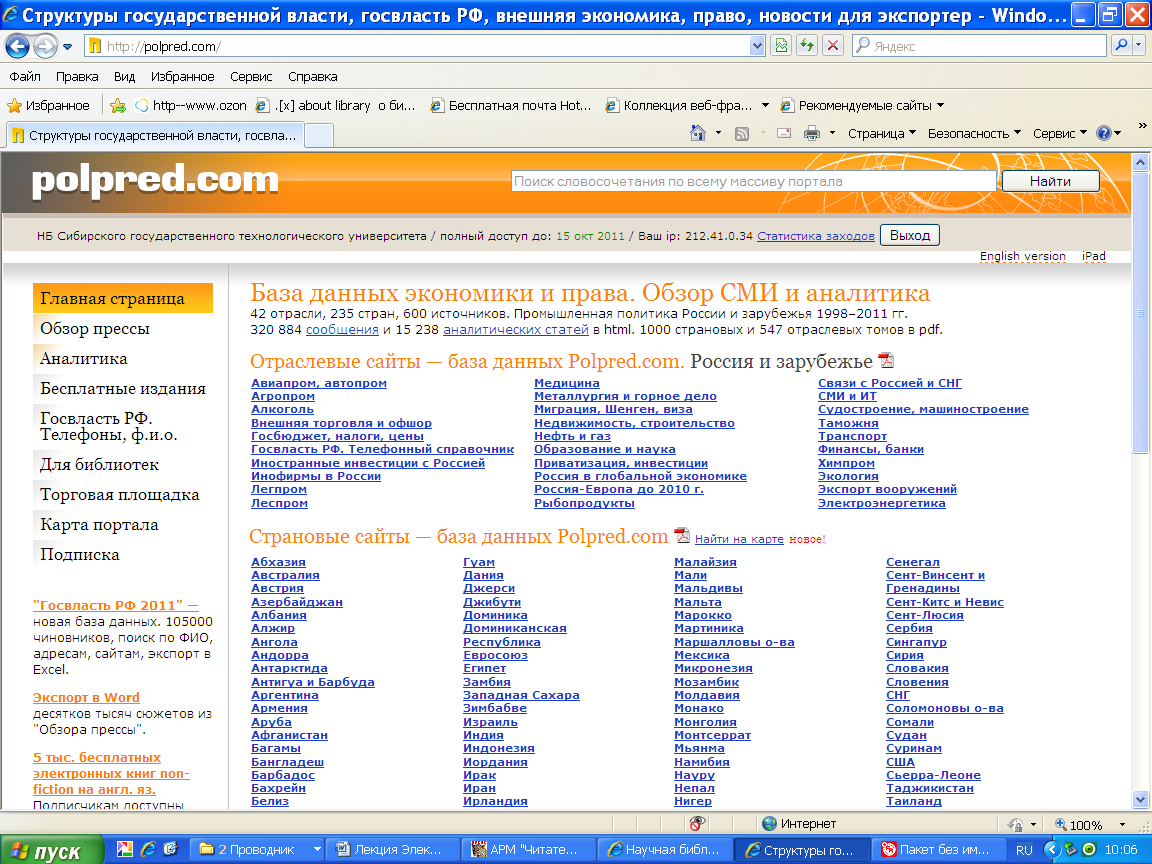Open the Сервис menu in menu bar

click(251, 76)
